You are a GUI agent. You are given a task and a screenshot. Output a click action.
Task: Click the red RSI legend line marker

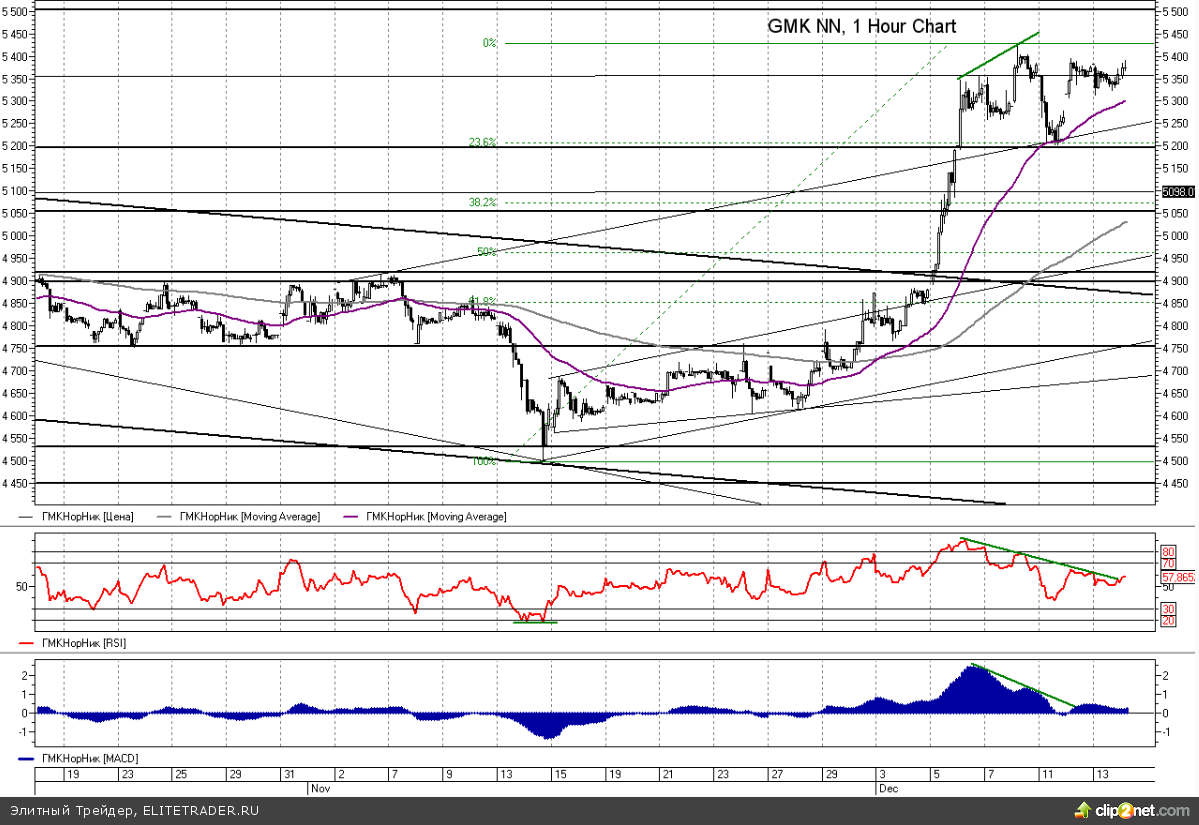[x=27, y=643]
